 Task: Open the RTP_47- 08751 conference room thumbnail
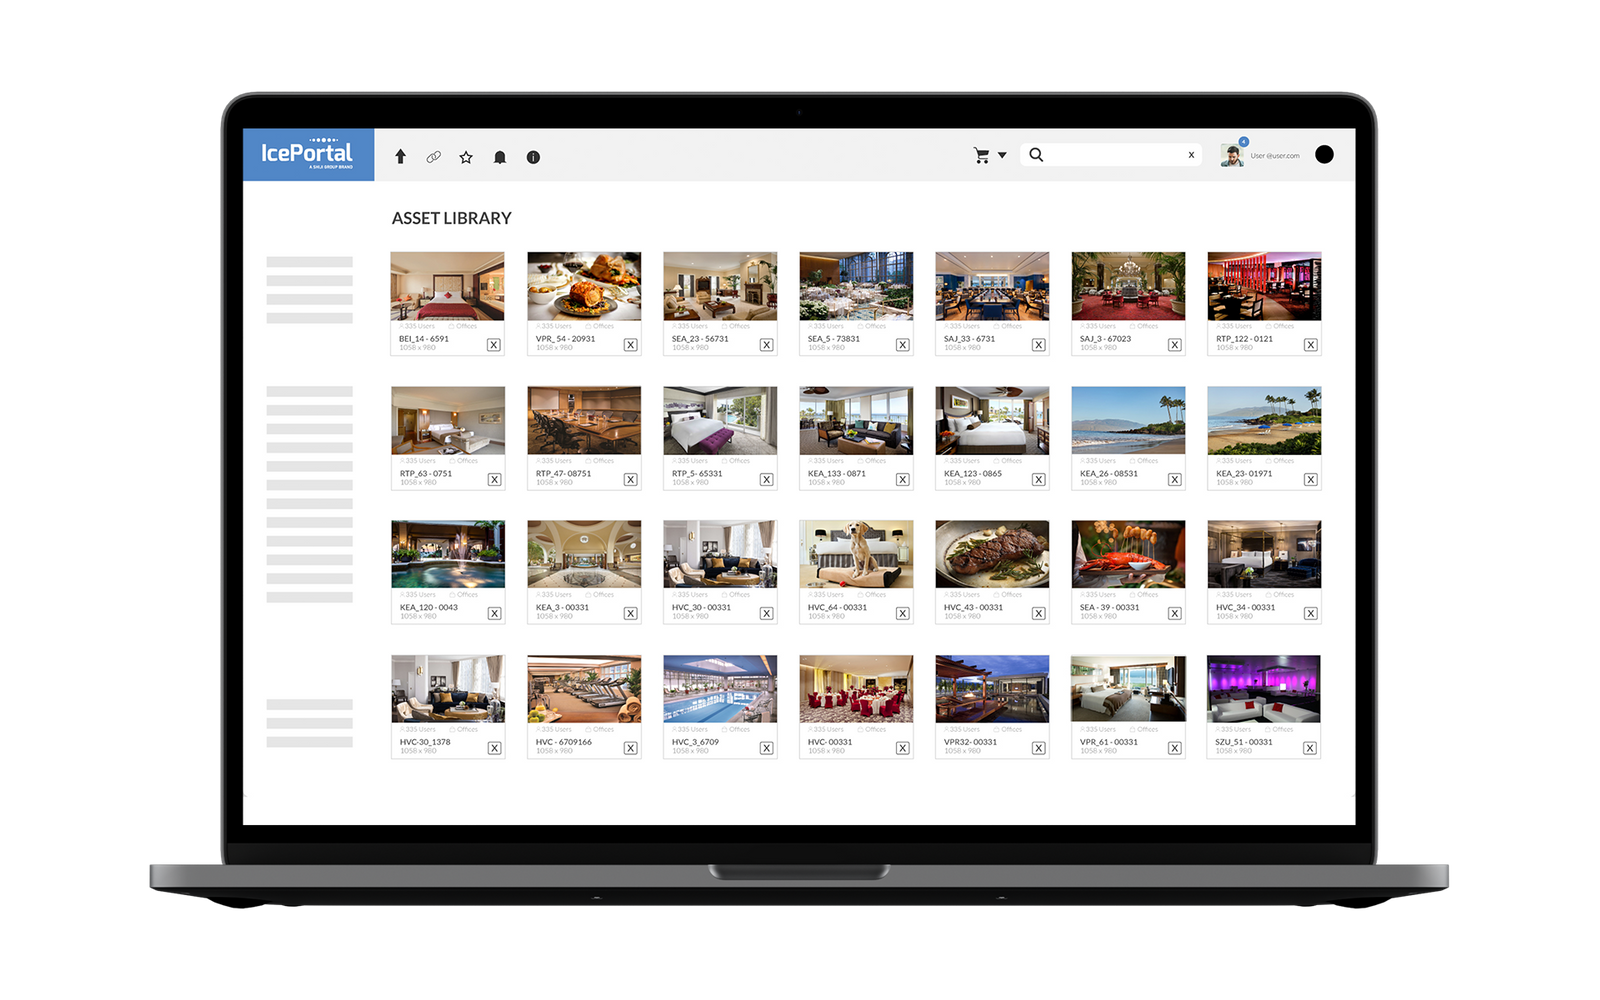pyautogui.click(x=584, y=421)
